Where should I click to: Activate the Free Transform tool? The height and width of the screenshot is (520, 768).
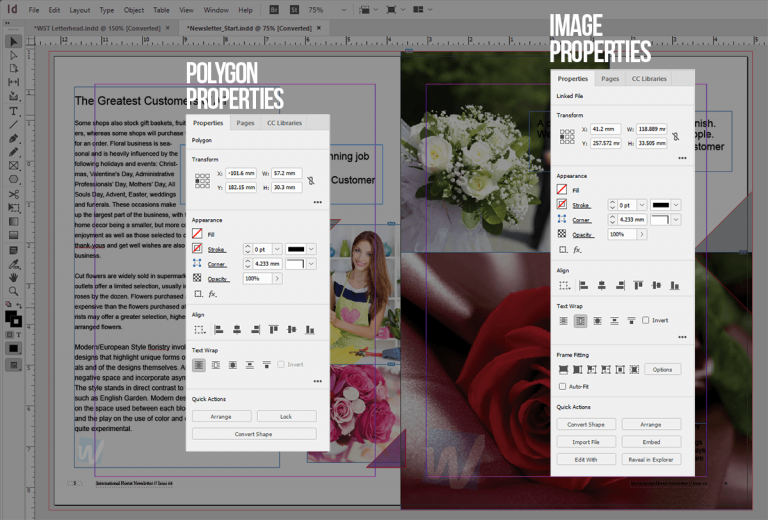click(14, 208)
